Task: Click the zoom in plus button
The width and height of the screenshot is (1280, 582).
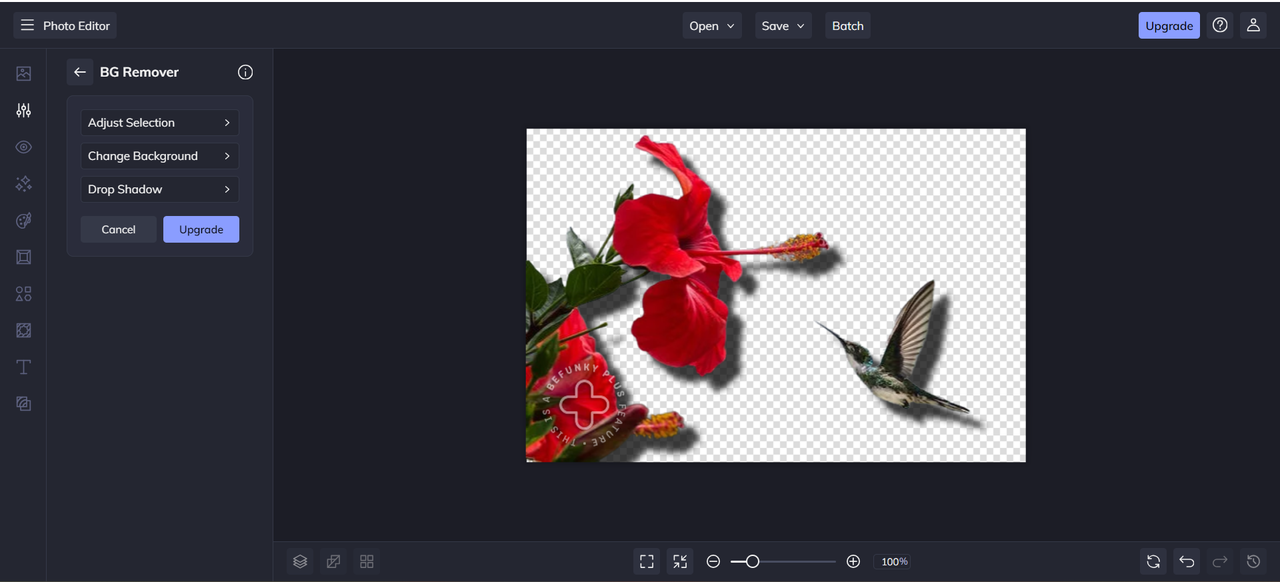Action: 853,562
